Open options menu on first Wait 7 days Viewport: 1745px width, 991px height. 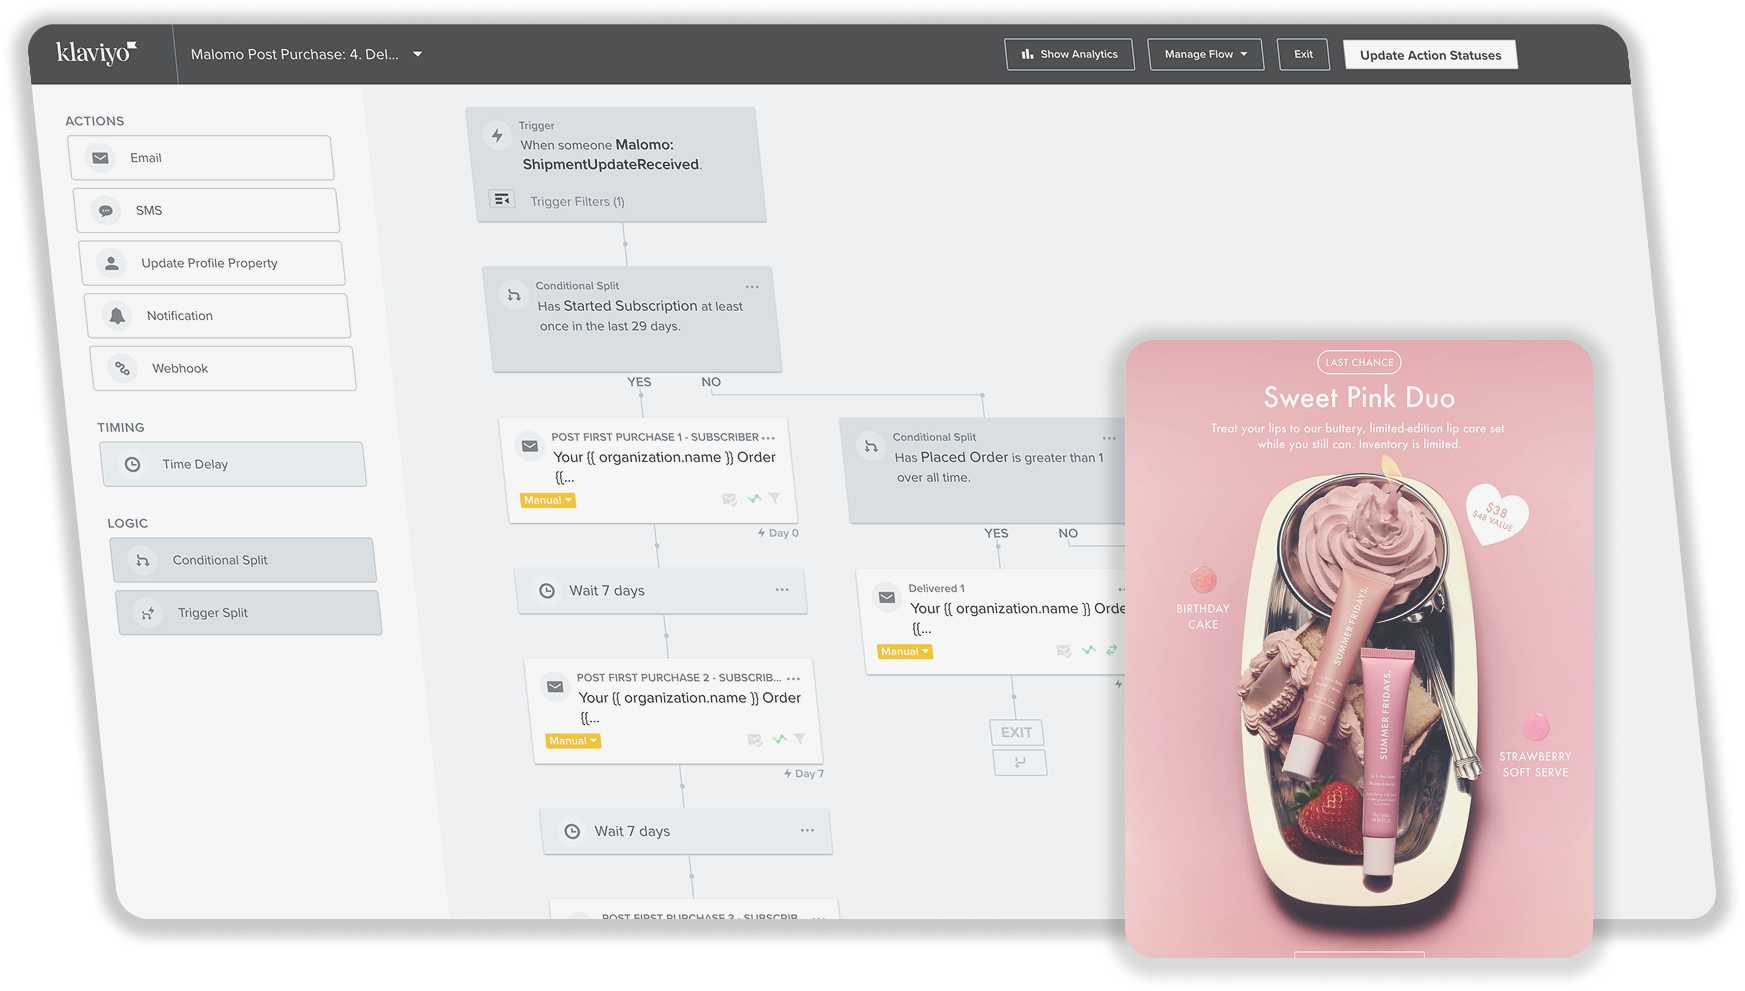782,590
